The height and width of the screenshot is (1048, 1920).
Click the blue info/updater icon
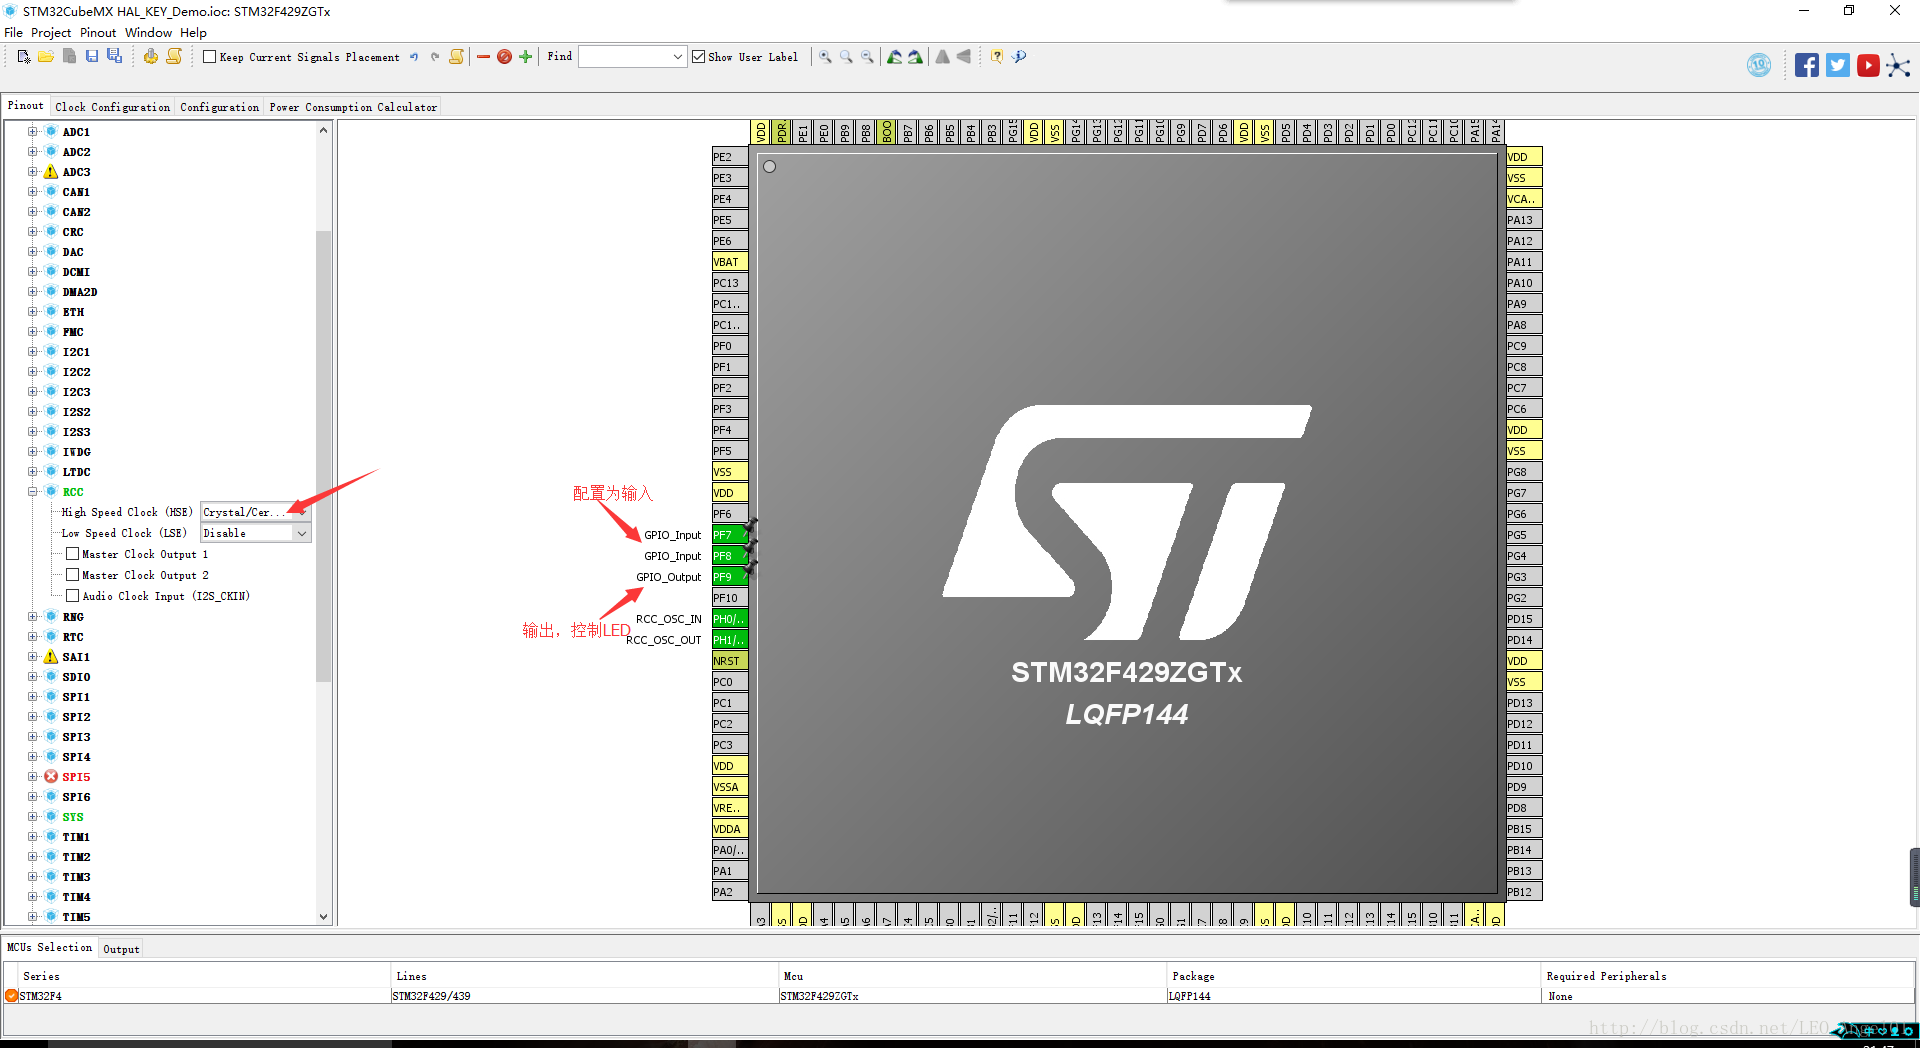[1019, 57]
